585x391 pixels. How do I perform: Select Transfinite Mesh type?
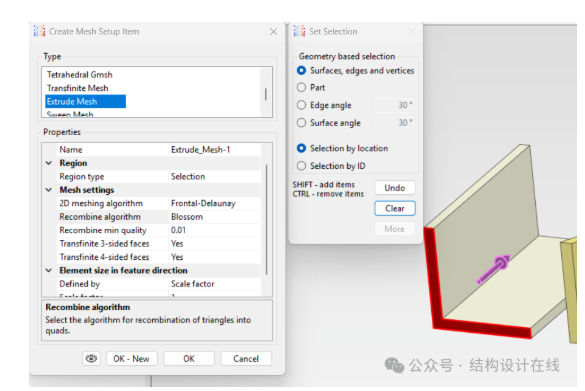(x=78, y=88)
